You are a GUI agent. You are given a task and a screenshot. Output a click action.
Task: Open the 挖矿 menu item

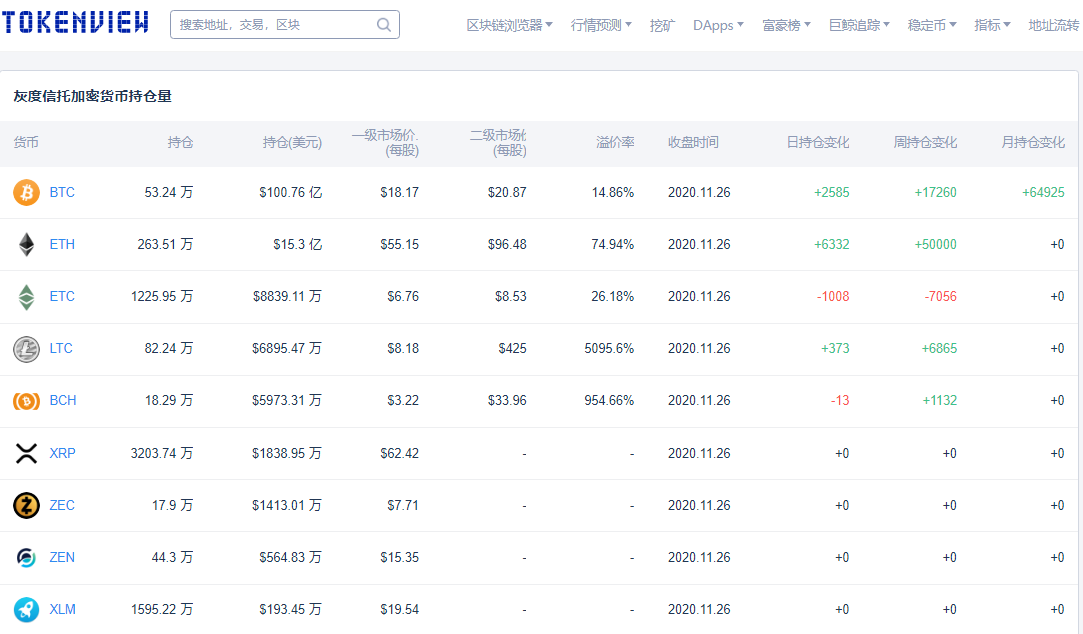click(662, 25)
